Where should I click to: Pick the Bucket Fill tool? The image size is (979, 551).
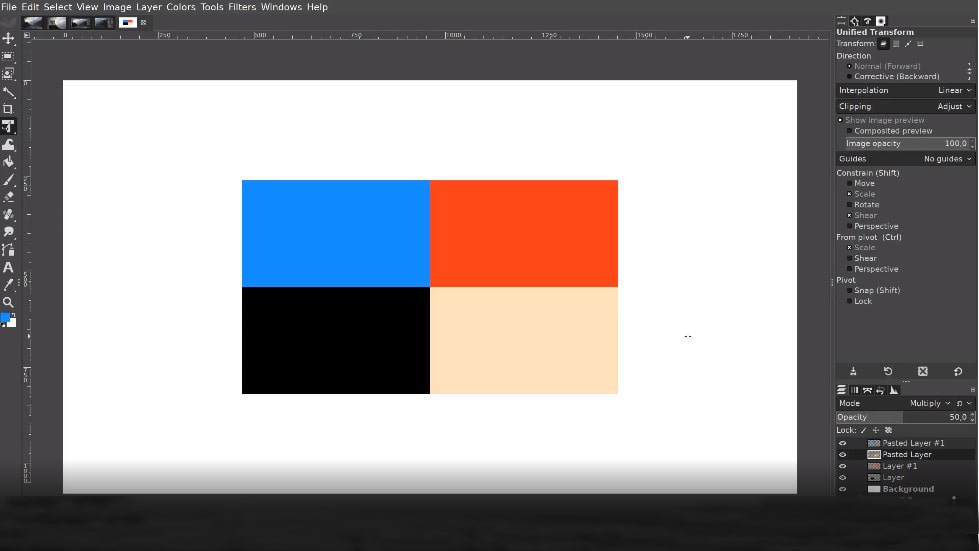tap(8, 162)
